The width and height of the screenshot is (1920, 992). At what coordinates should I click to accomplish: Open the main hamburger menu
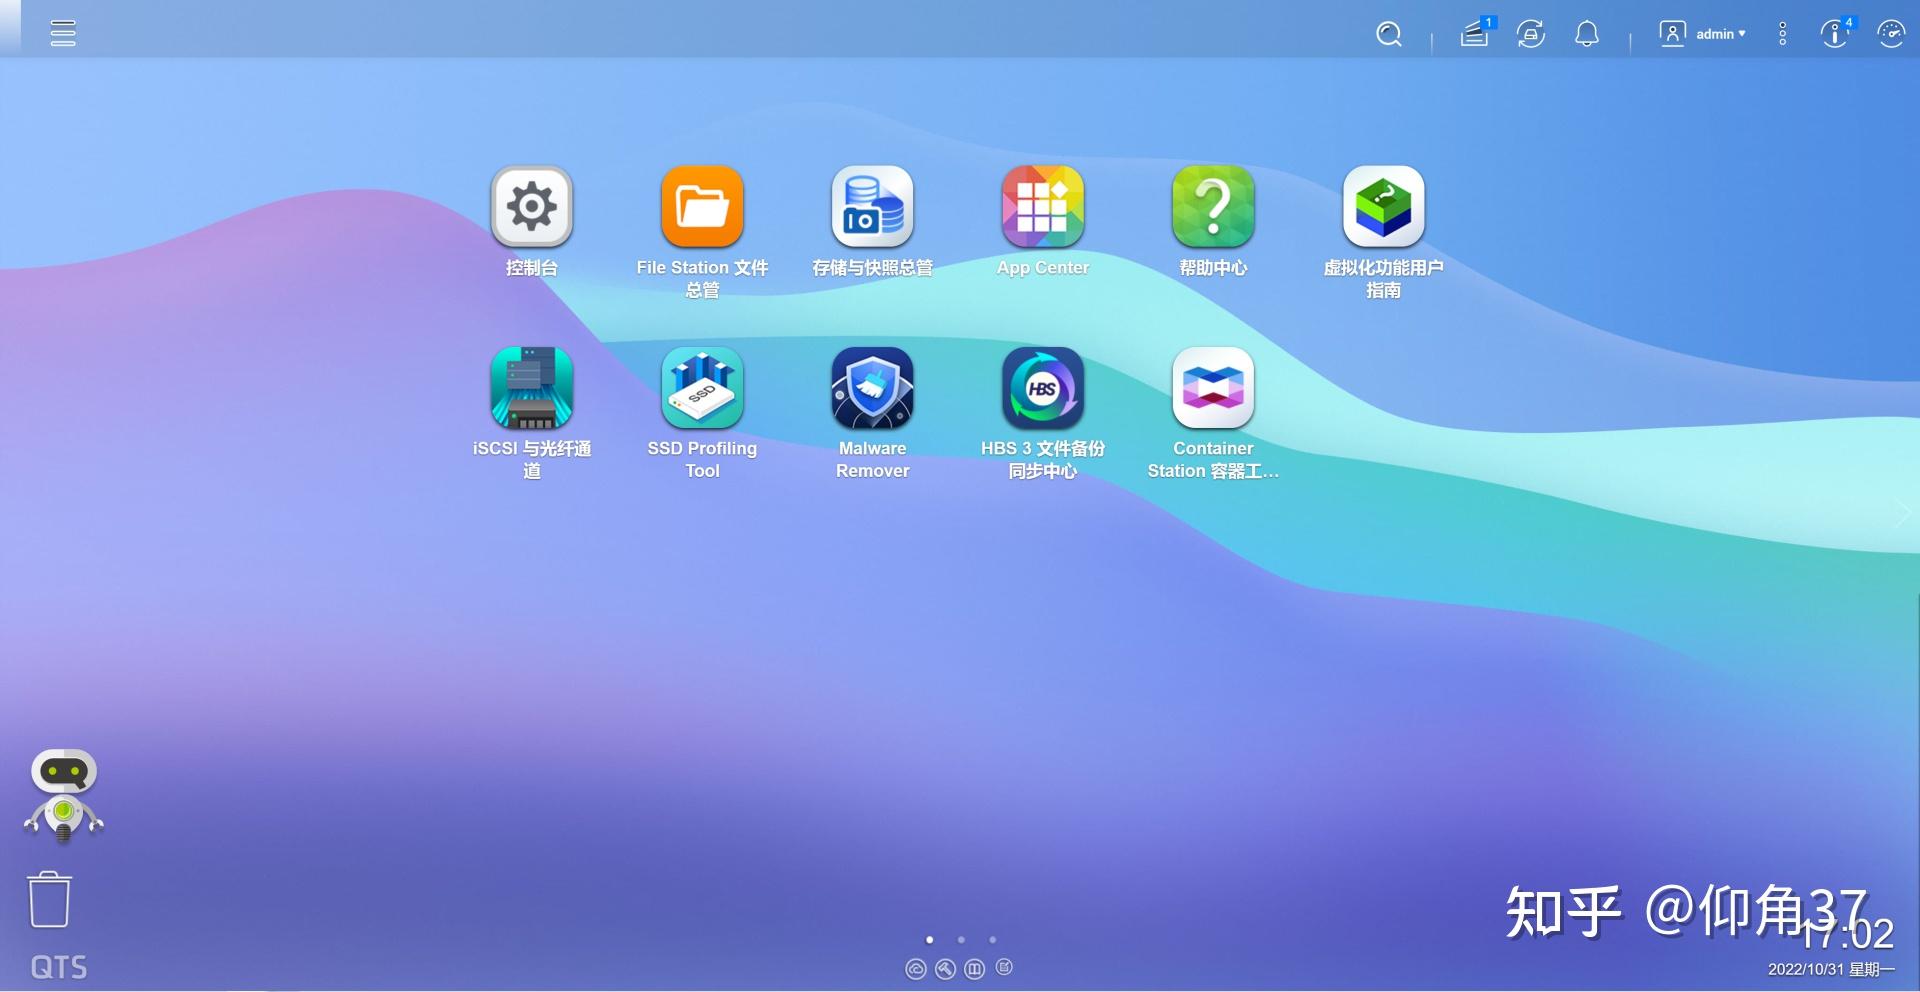tap(63, 33)
